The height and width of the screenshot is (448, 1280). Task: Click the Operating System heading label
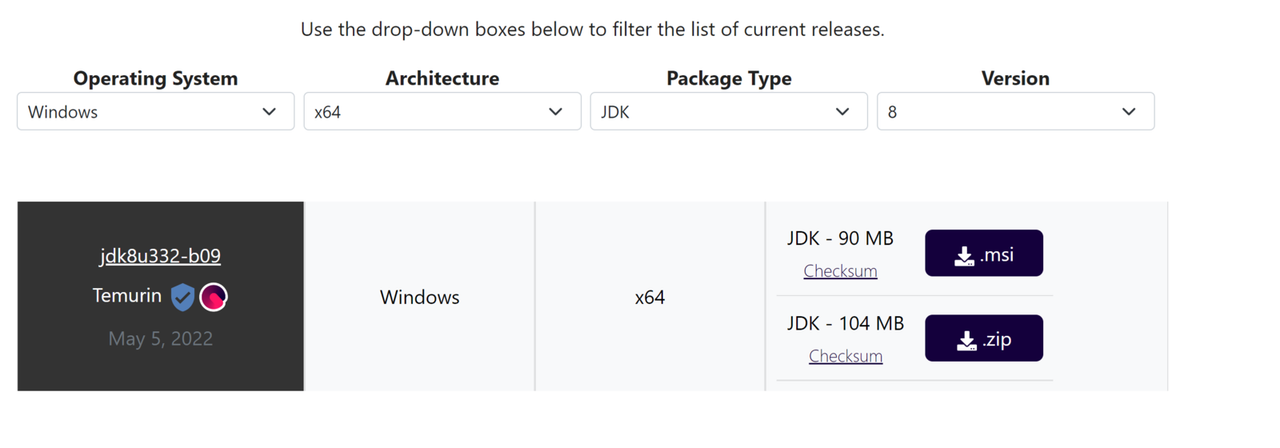tap(155, 78)
